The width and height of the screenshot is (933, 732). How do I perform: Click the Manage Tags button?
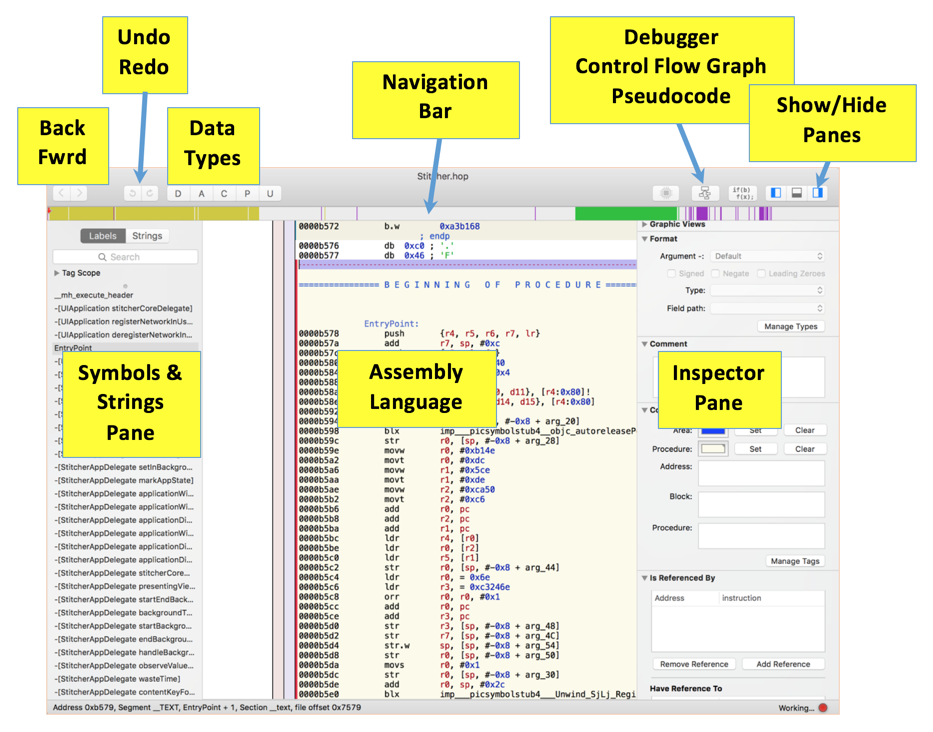(795, 561)
